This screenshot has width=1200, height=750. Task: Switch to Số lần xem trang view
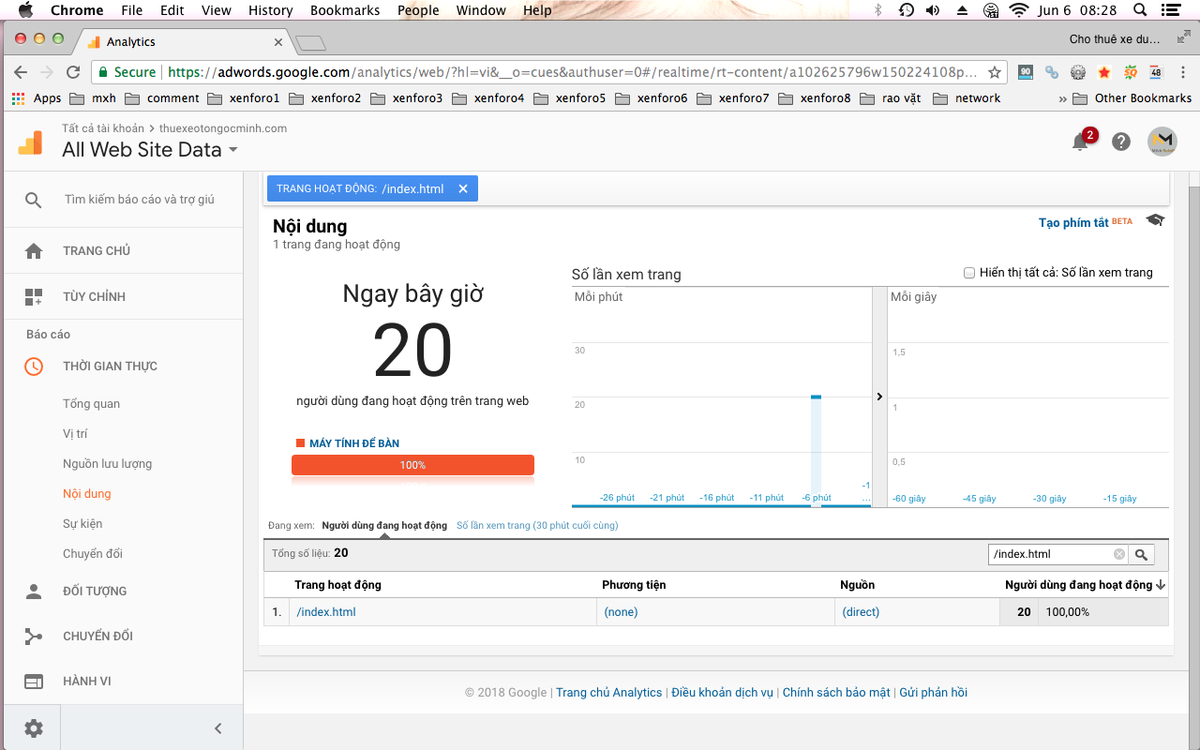537,525
